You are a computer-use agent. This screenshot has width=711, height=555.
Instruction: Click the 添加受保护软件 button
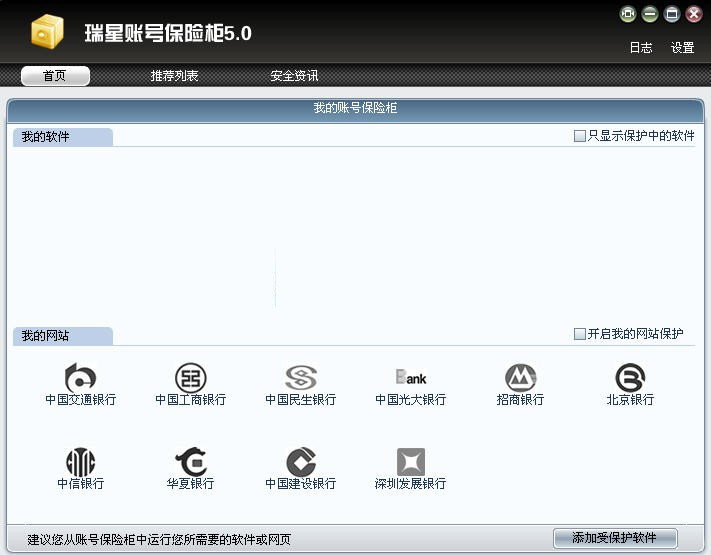click(x=615, y=538)
